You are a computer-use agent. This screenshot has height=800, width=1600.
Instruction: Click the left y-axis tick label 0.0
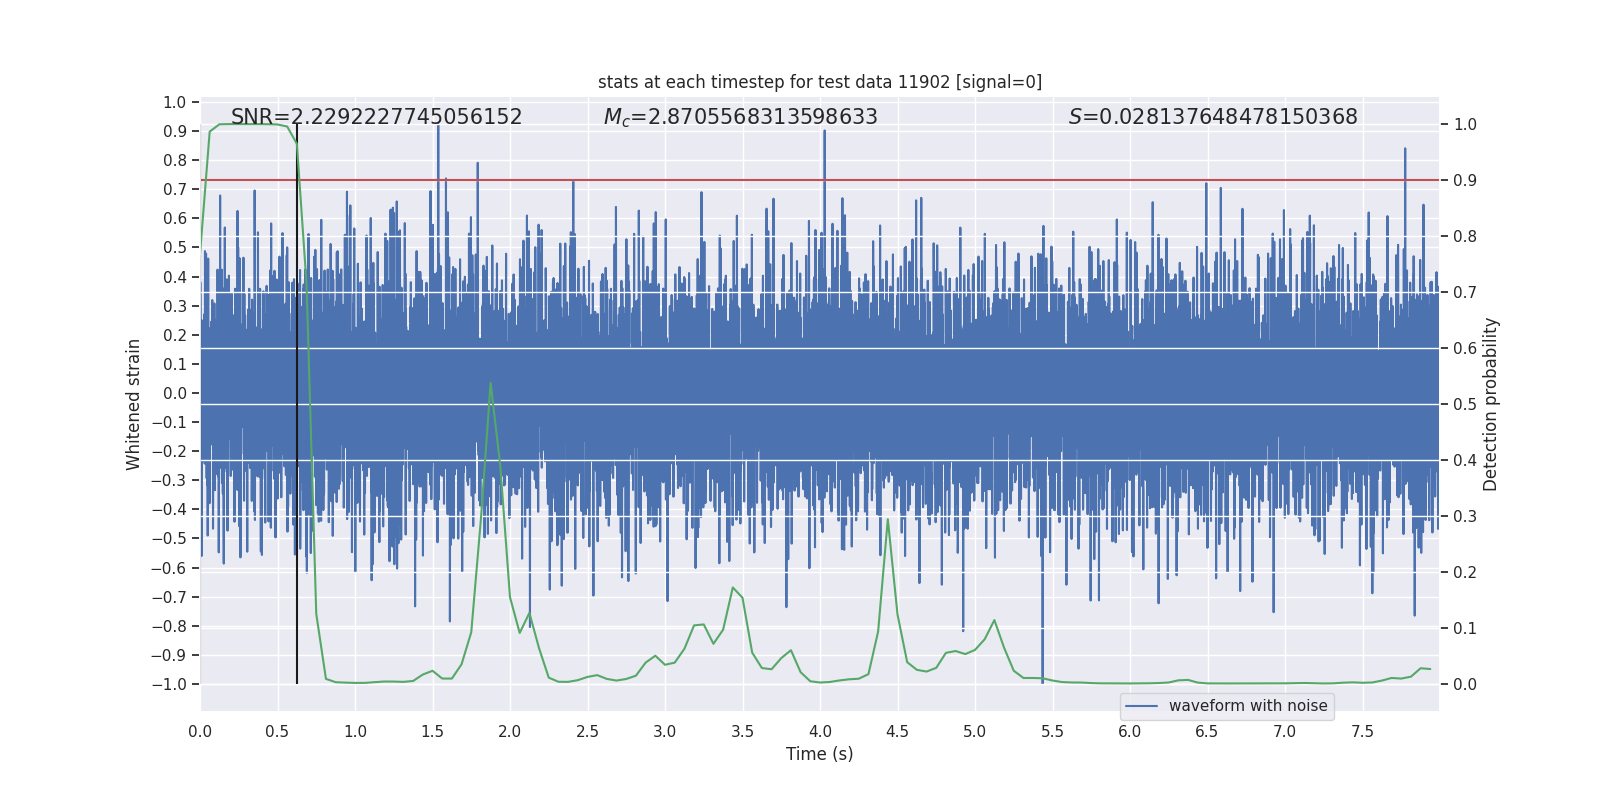[175, 393]
